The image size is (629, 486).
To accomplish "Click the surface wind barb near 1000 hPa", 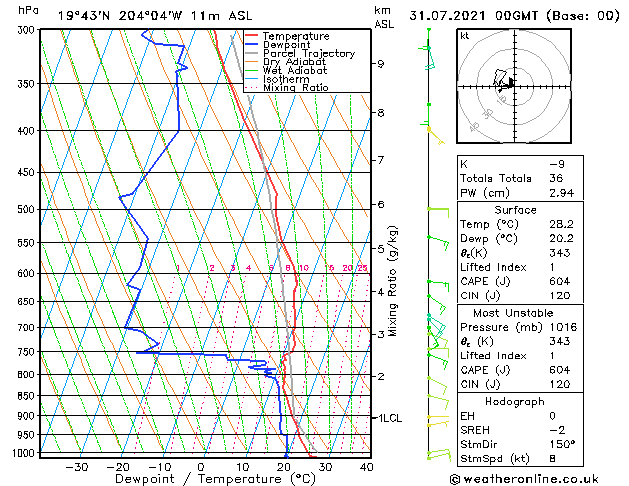I will (439, 455).
